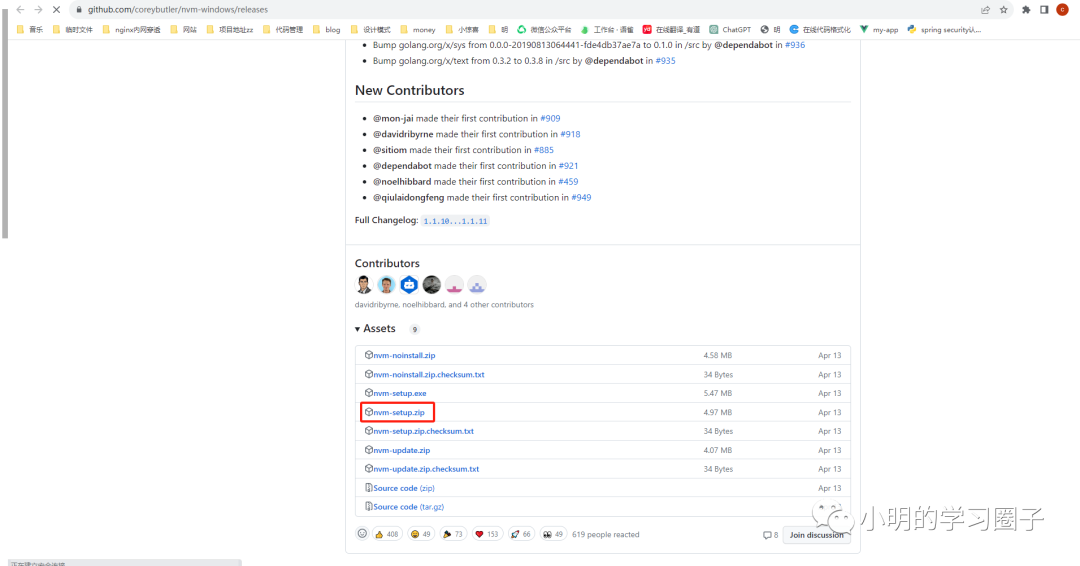Open the ChatGPT bookmark
This screenshot has width=1080, height=566.
point(730,30)
